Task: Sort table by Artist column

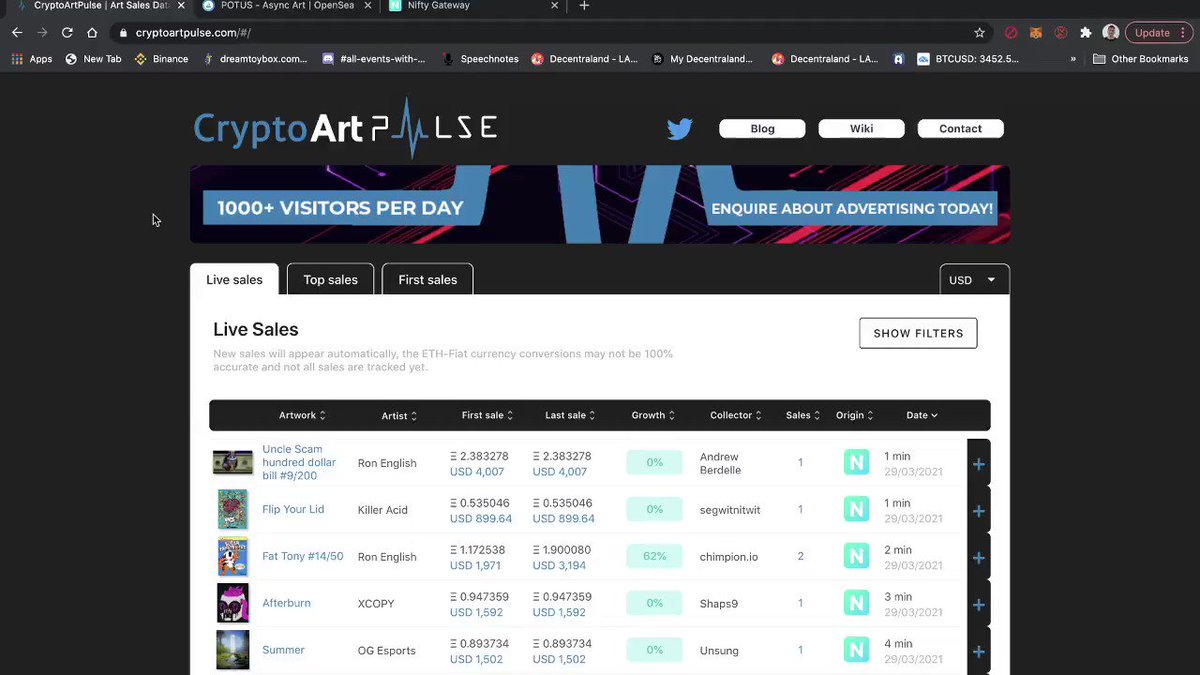Action: click(x=399, y=416)
